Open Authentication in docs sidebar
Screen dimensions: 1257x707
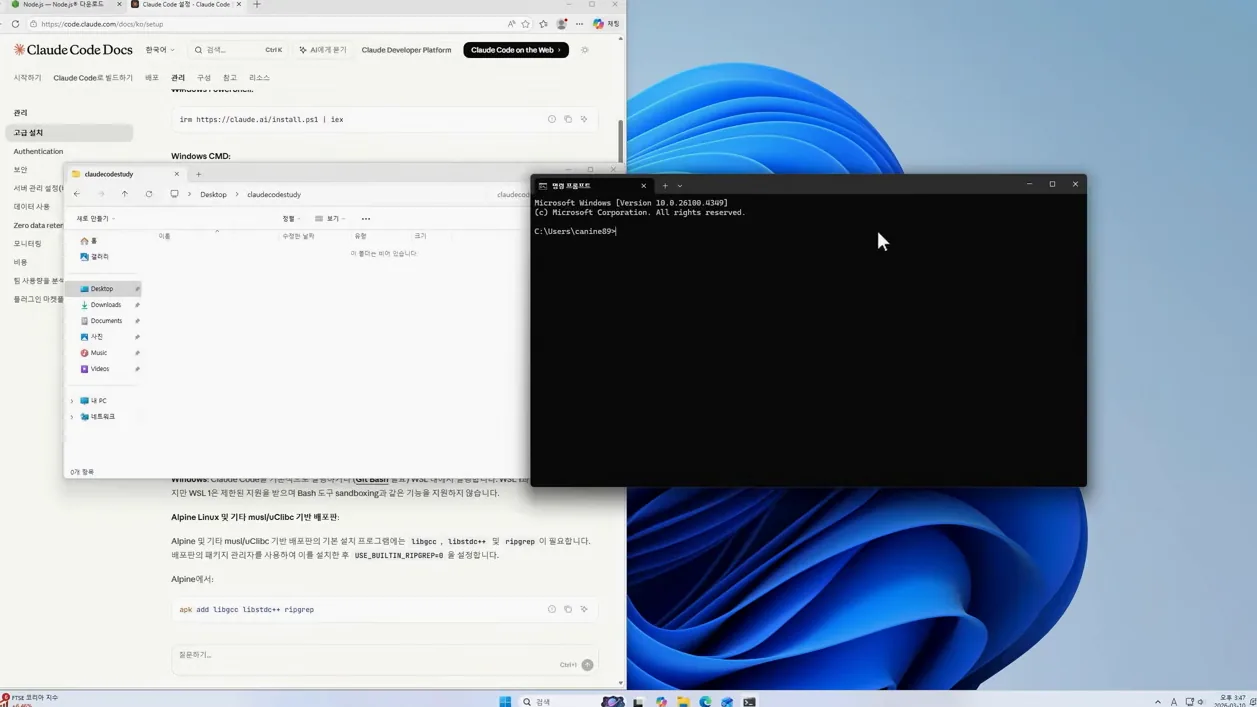pyautogui.click(x=38, y=152)
